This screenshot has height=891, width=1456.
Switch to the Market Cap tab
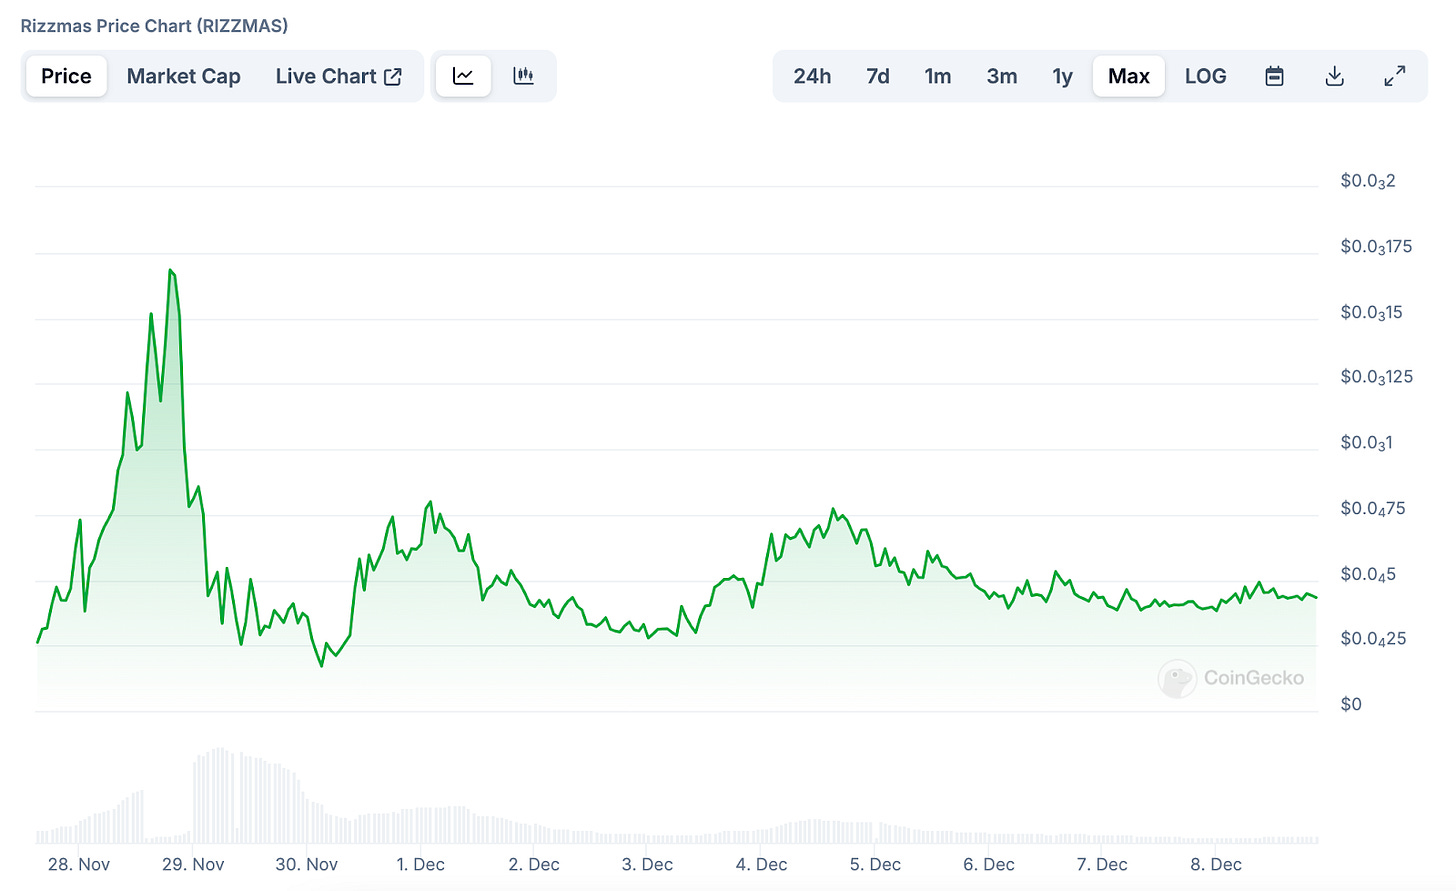tap(183, 75)
